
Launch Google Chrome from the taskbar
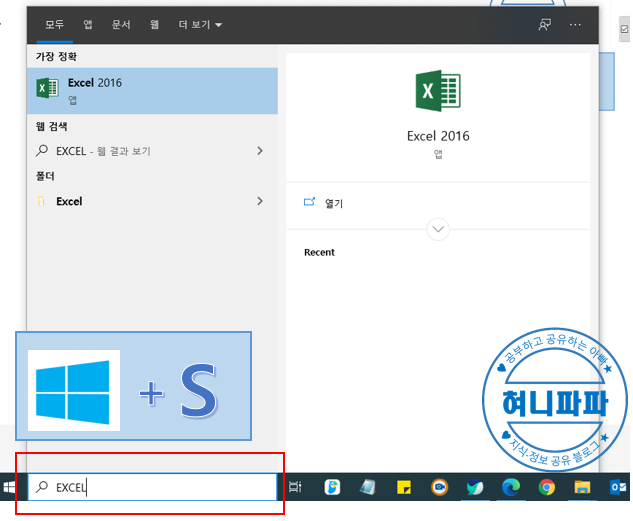[x=547, y=487]
